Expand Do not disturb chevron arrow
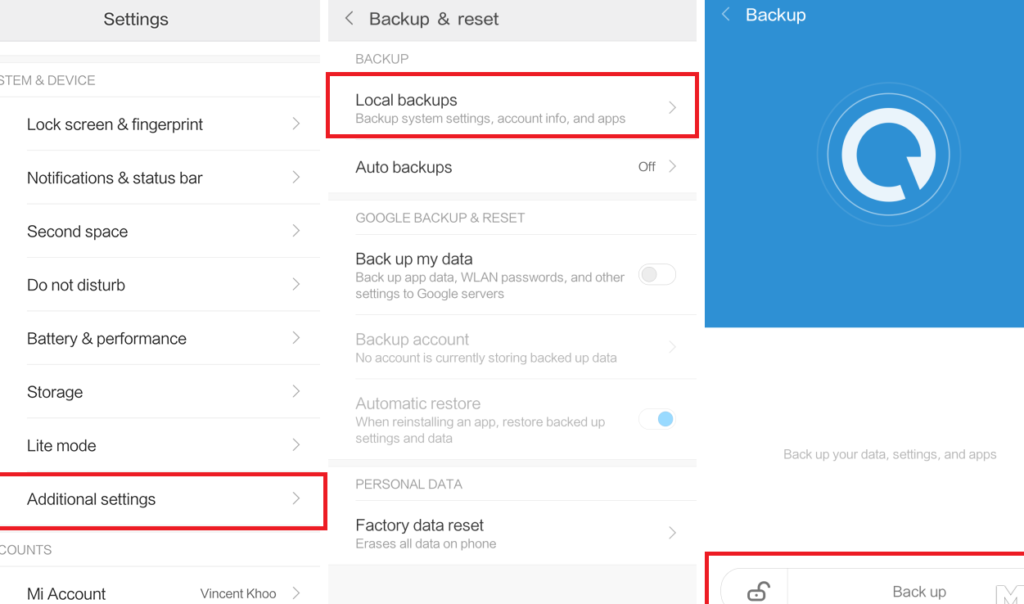1024x604 pixels. click(296, 285)
